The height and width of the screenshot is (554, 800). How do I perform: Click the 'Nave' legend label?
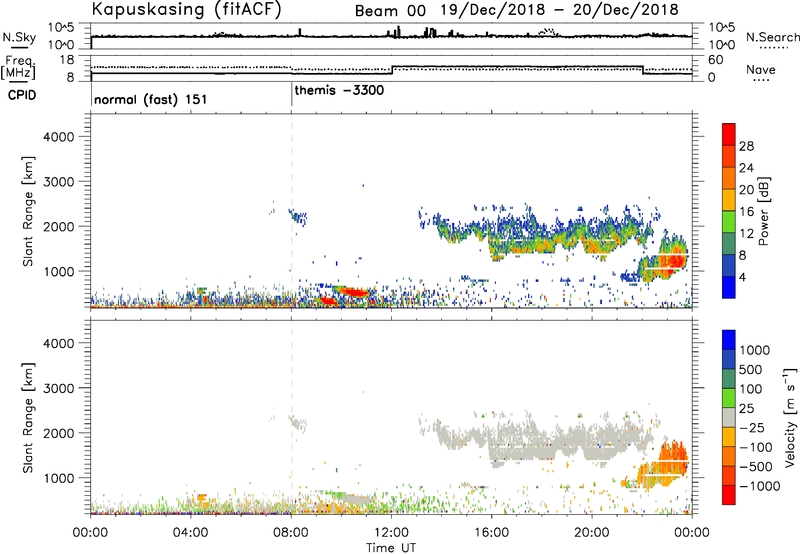761,69
